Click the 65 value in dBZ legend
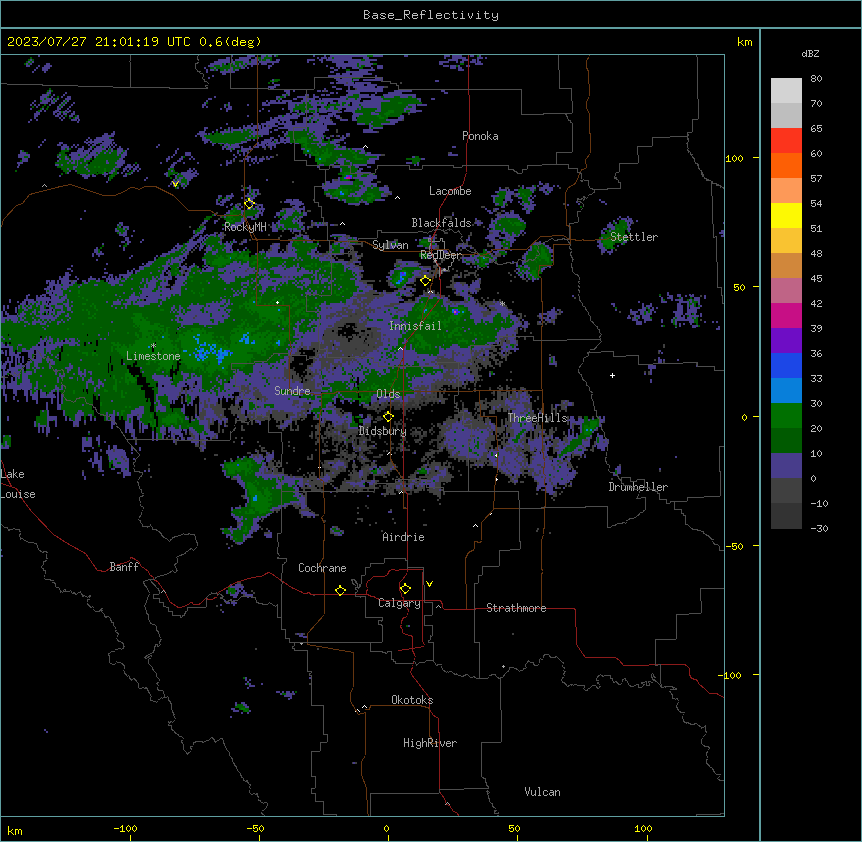The image size is (862, 842). [x=816, y=129]
